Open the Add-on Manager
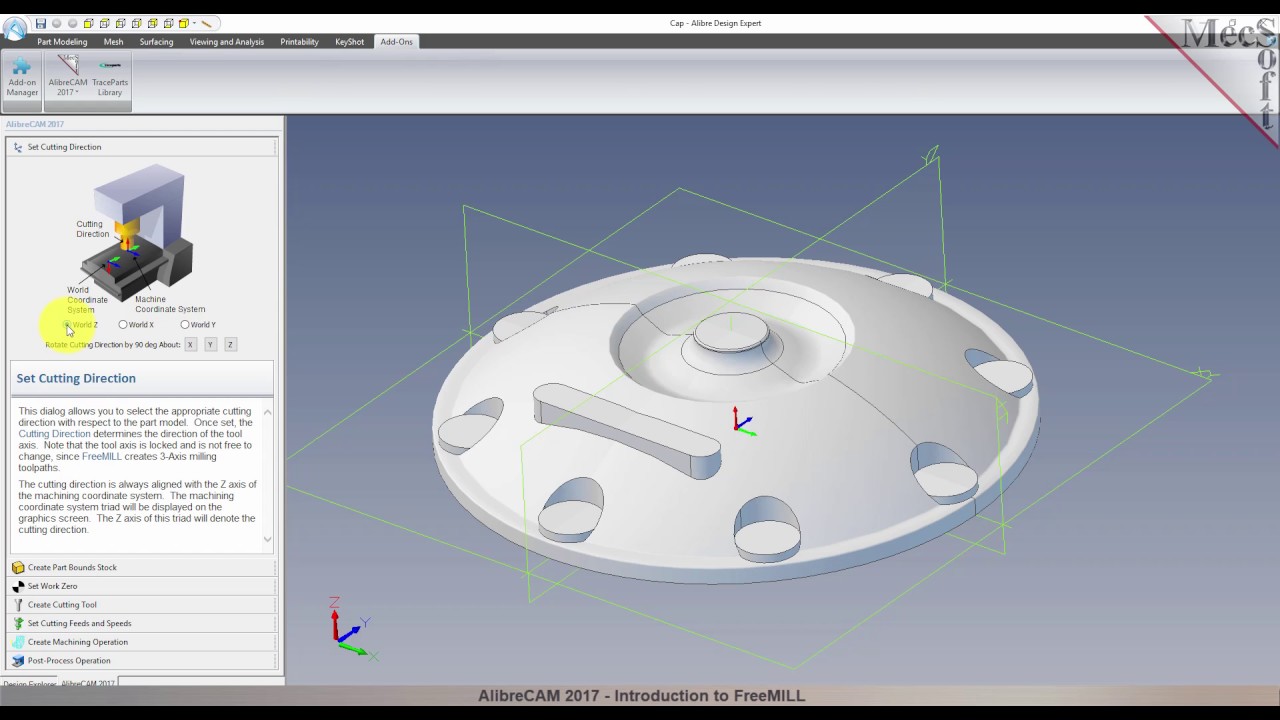 coord(22,78)
